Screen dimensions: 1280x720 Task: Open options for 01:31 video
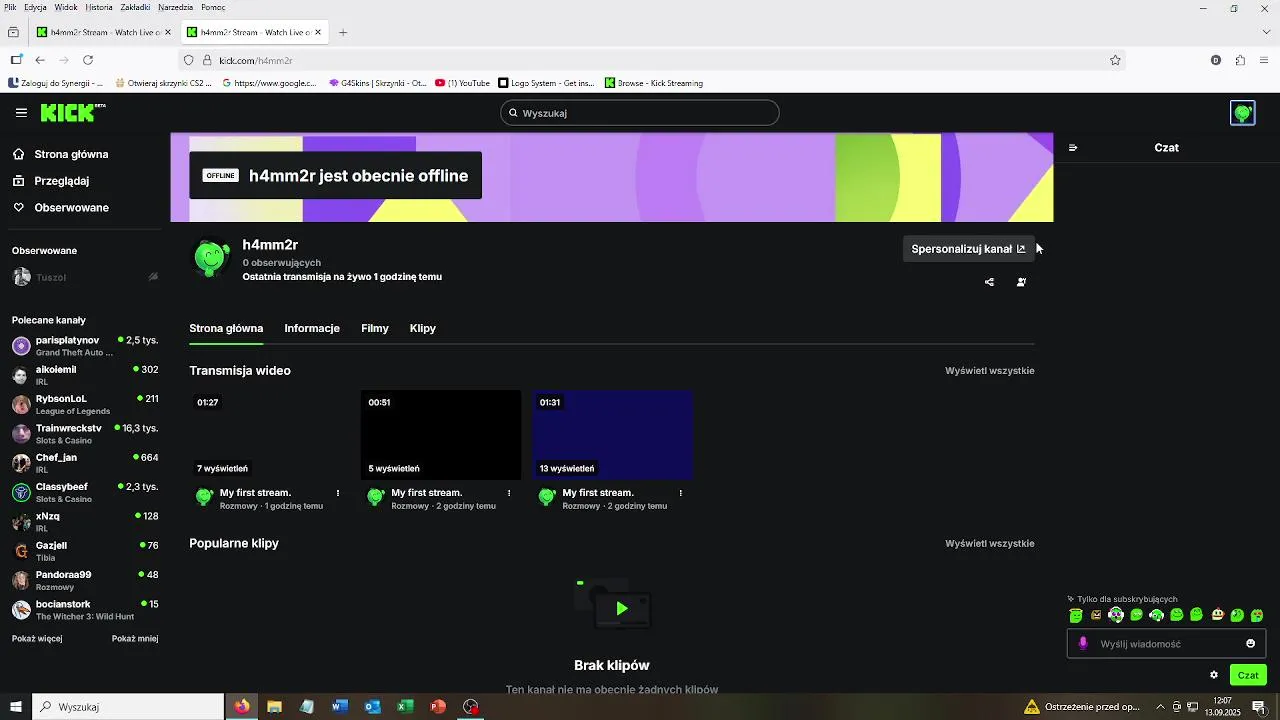click(x=681, y=493)
